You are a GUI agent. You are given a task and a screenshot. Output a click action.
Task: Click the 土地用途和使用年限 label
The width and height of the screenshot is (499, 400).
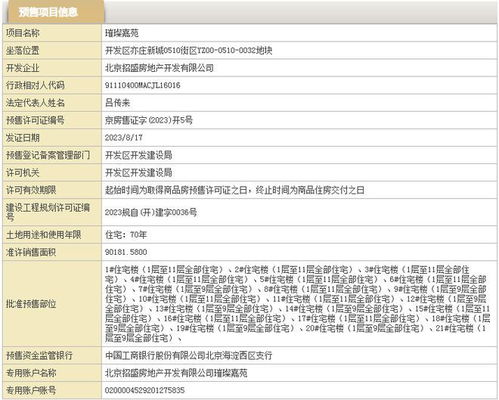pyautogui.click(x=43, y=235)
